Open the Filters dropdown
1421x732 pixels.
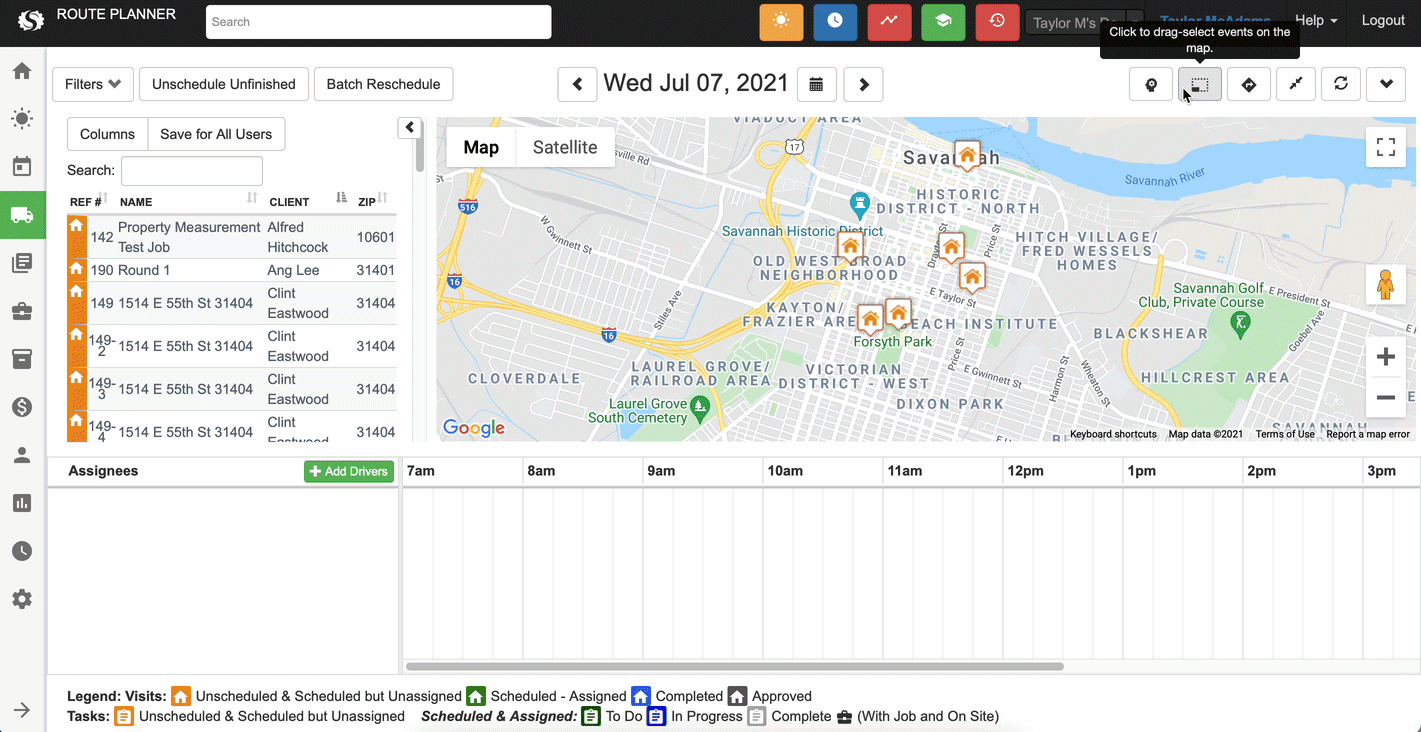click(93, 85)
